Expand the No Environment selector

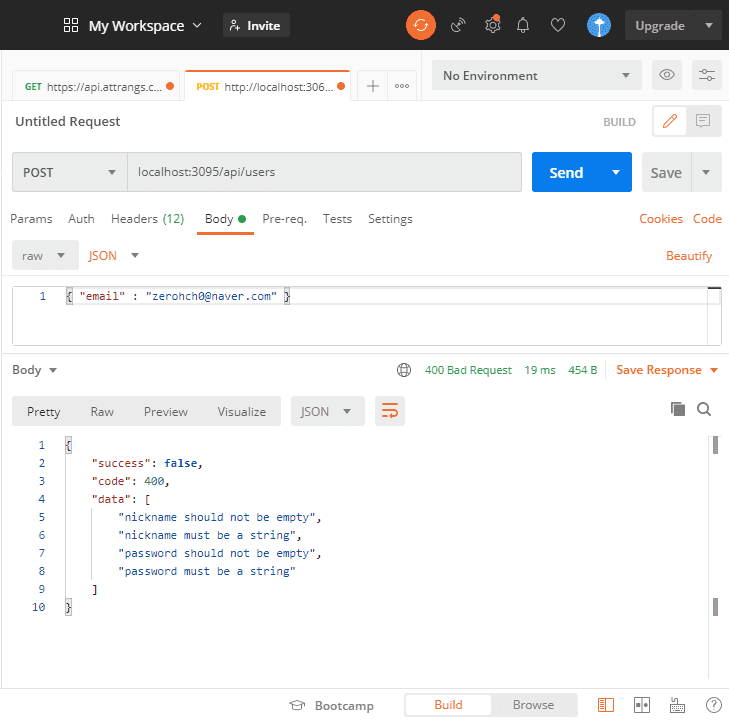click(536, 75)
